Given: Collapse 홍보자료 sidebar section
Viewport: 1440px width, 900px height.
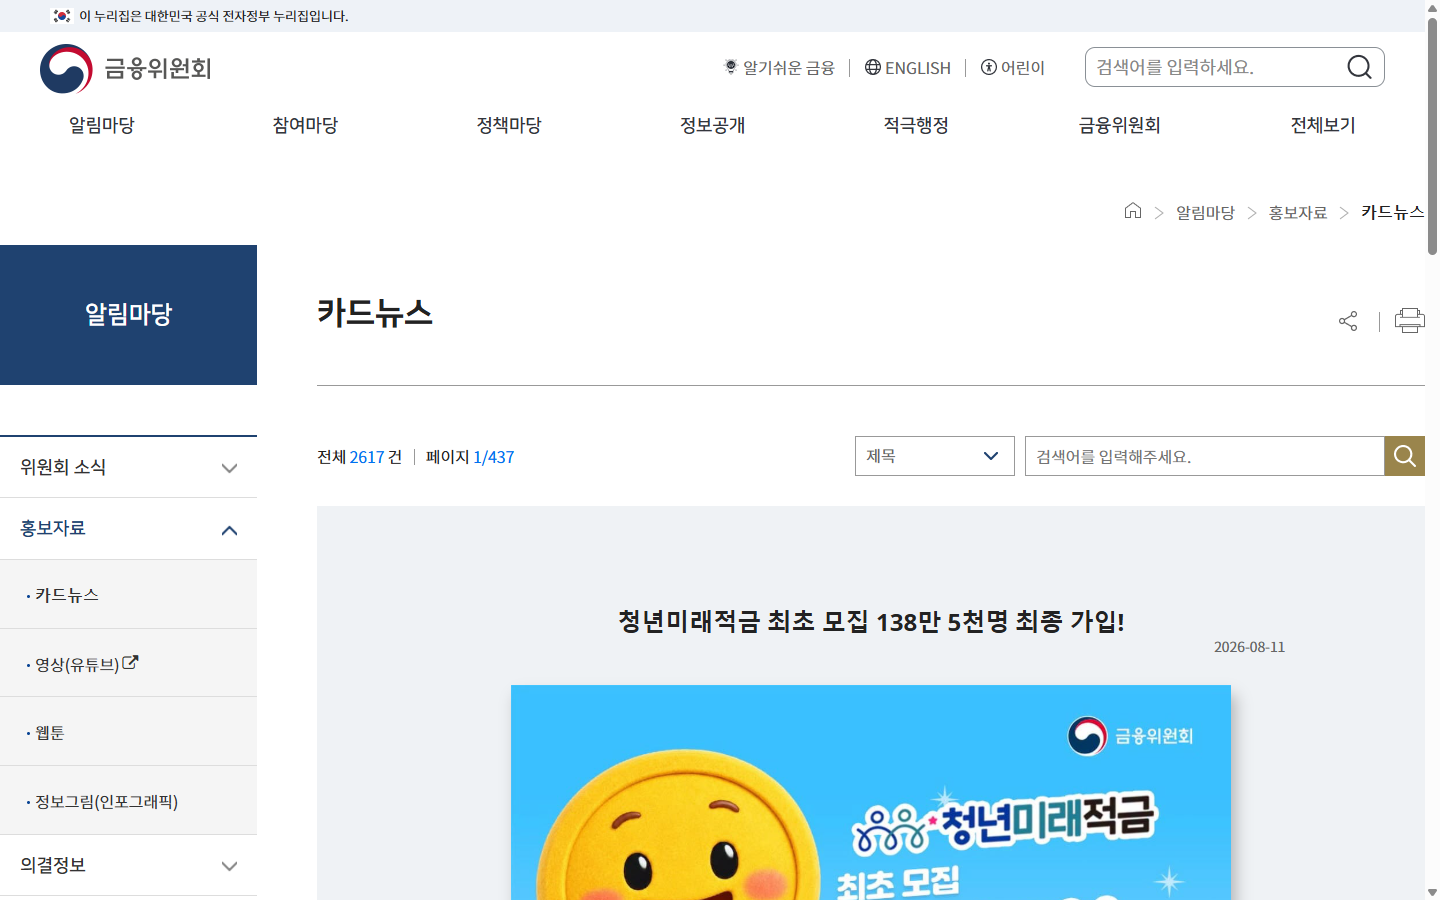Looking at the screenshot, I should pos(128,529).
